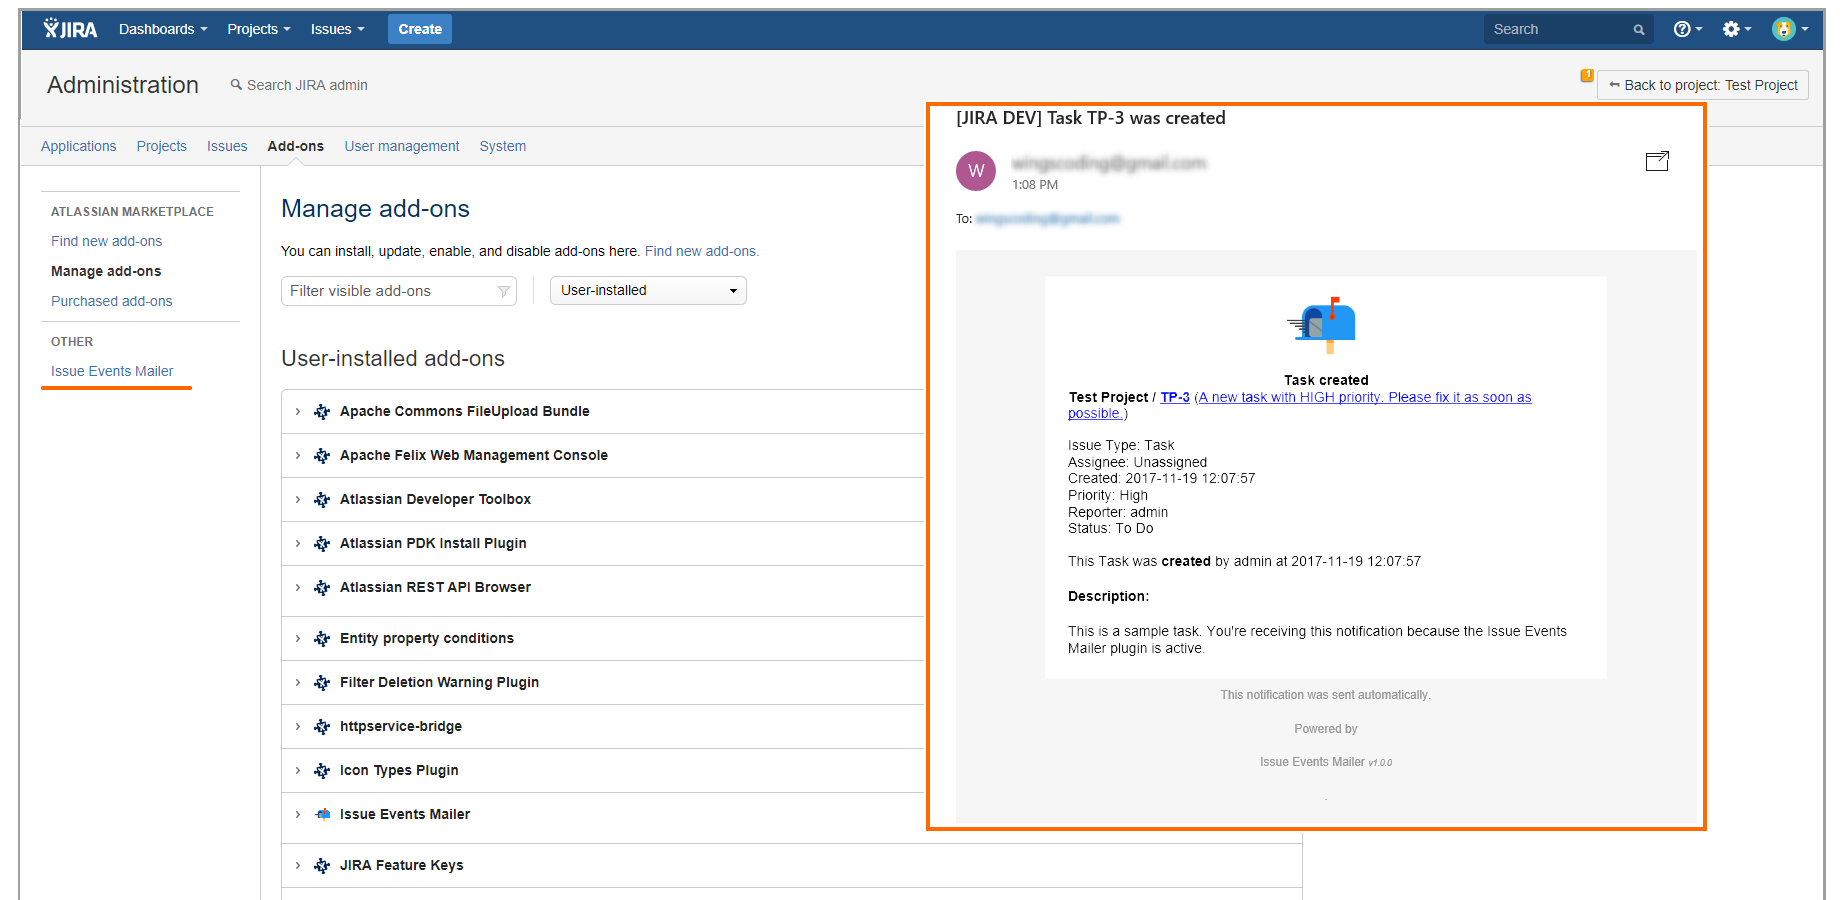Click the Atlassian Developer Toolbox name
This screenshot has width=1840, height=900.
pyautogui.click(x=435, y=499)
